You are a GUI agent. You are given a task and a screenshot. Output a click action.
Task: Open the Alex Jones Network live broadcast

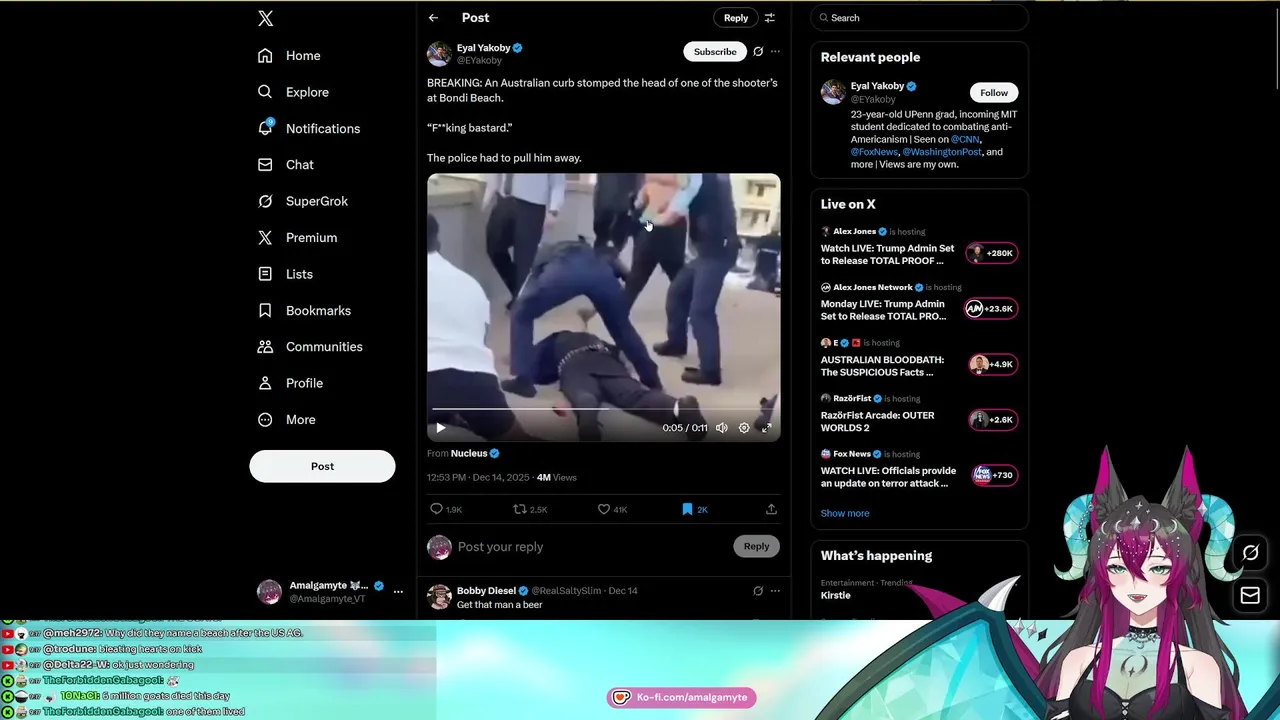click(919, 303)
